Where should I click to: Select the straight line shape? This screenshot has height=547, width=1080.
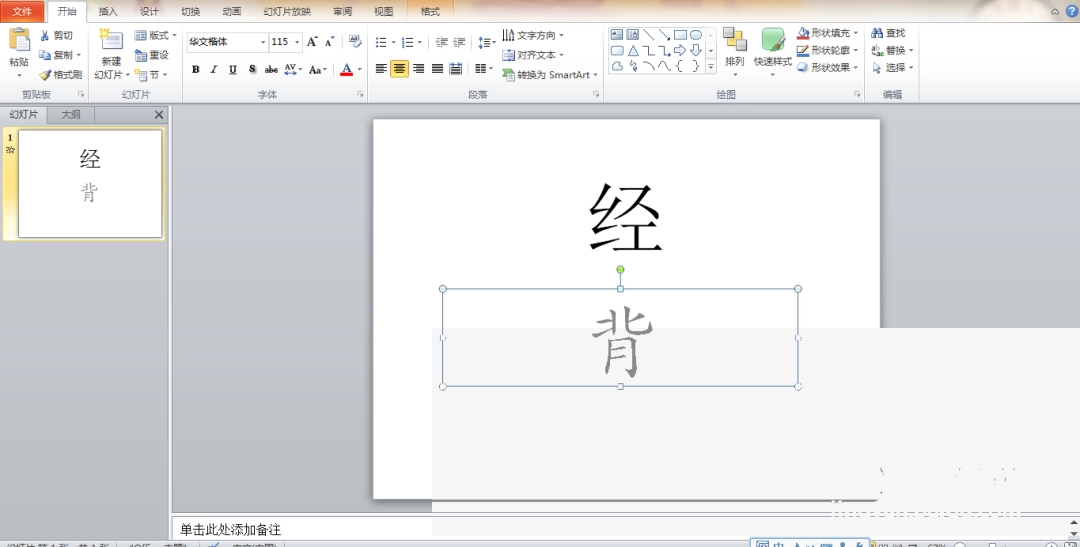[x=648, y=34]
